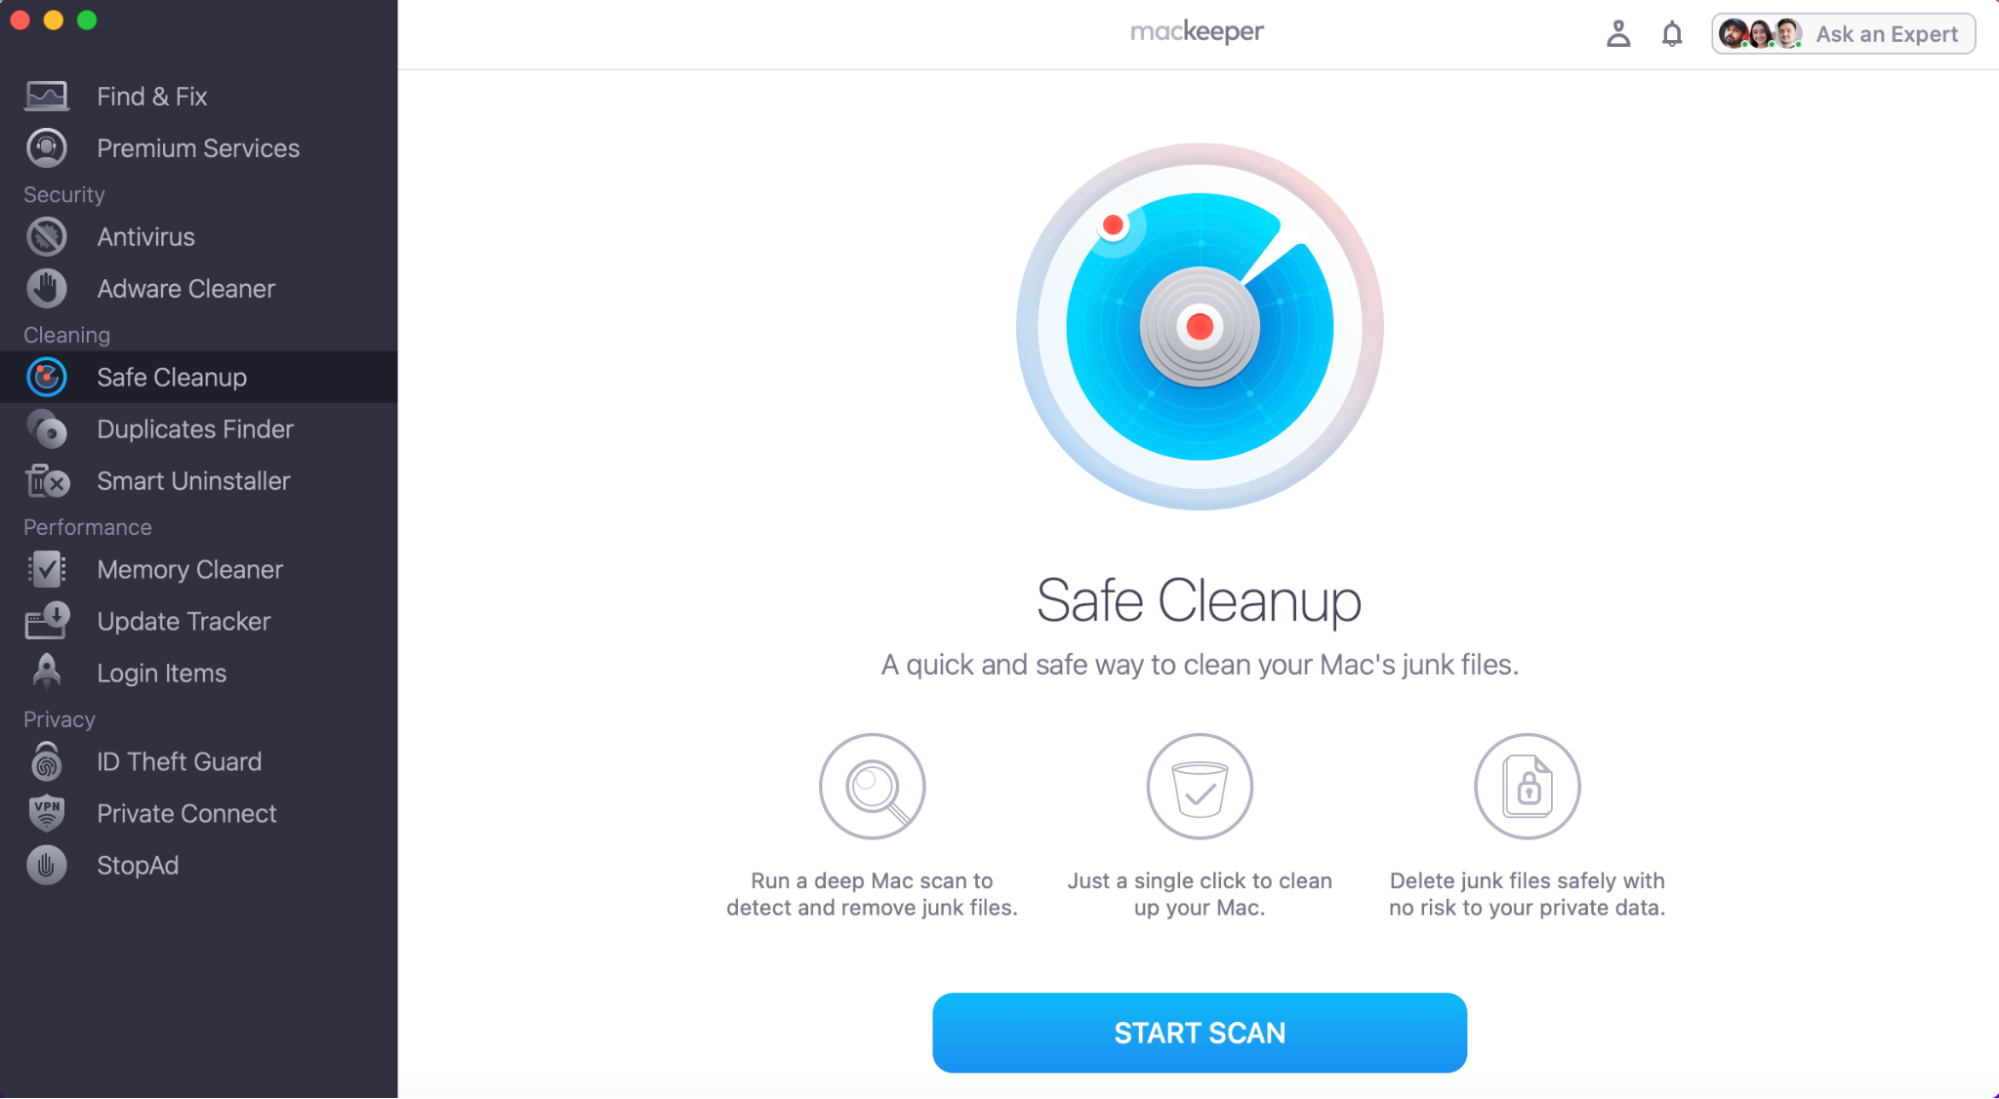The width and height of the screenshot is (1999, 1099).
Task: Click the Safe Cleanup radar icon
Action: 44,377
